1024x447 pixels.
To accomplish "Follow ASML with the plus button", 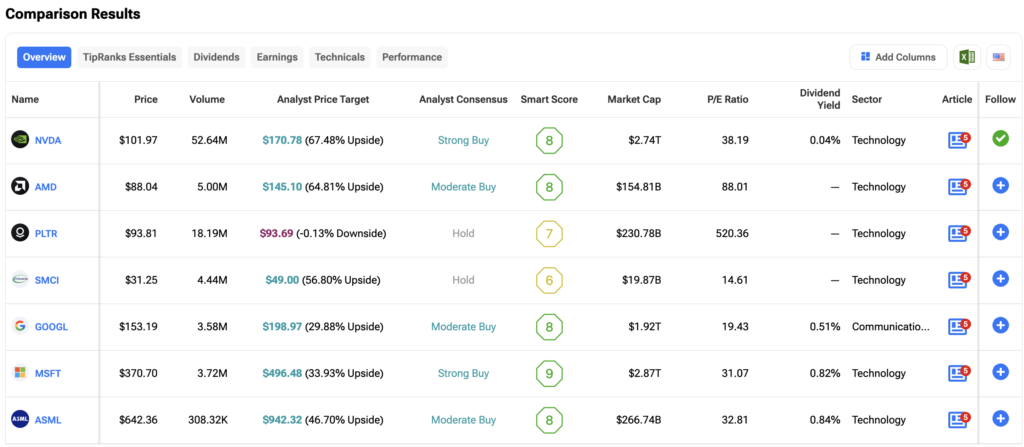I will [x=1000, y=419].
